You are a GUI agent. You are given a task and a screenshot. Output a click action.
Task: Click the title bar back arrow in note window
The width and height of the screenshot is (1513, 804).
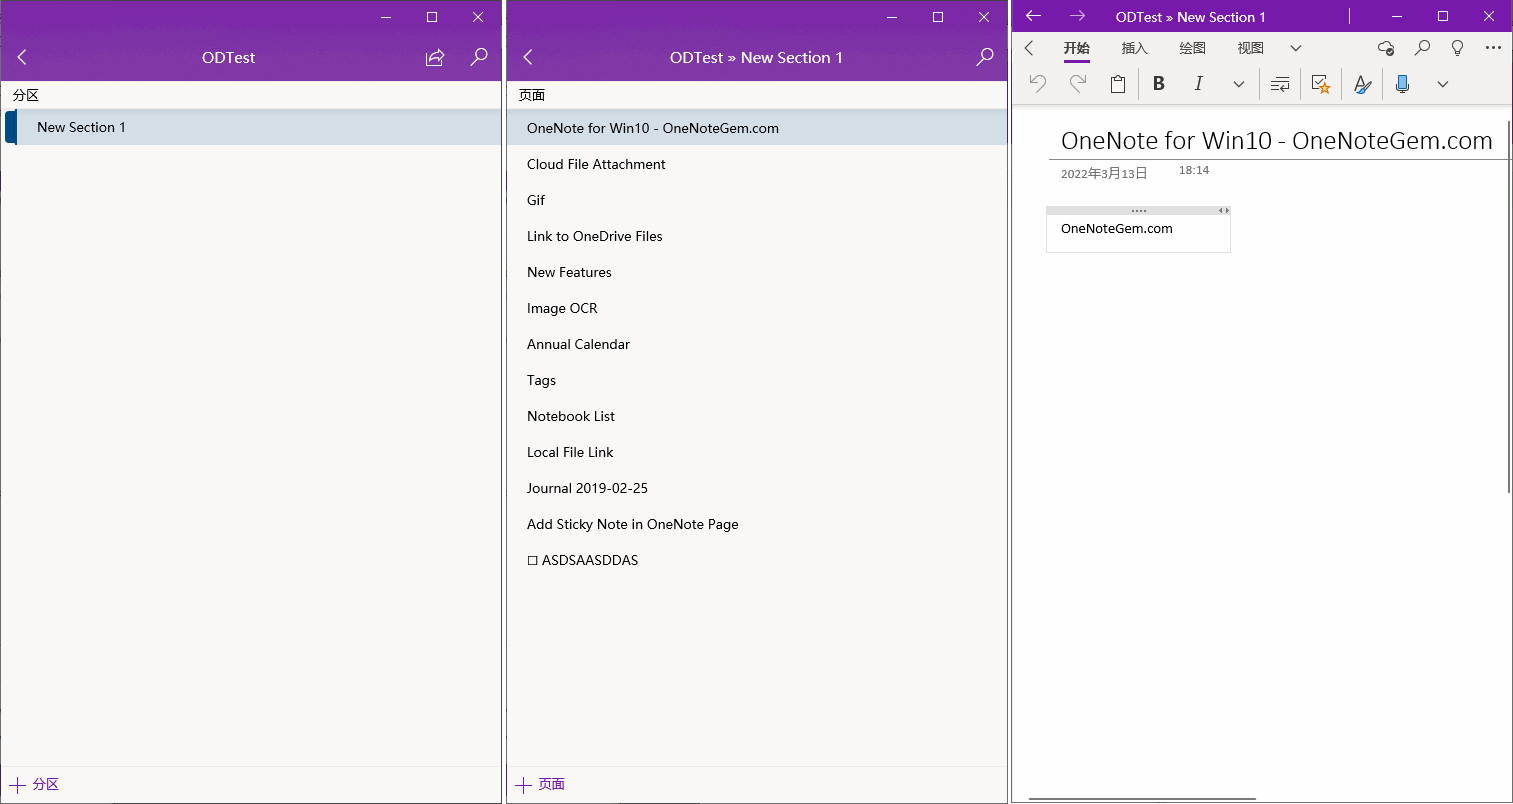pyautogui.click(x=1034, y=16)
